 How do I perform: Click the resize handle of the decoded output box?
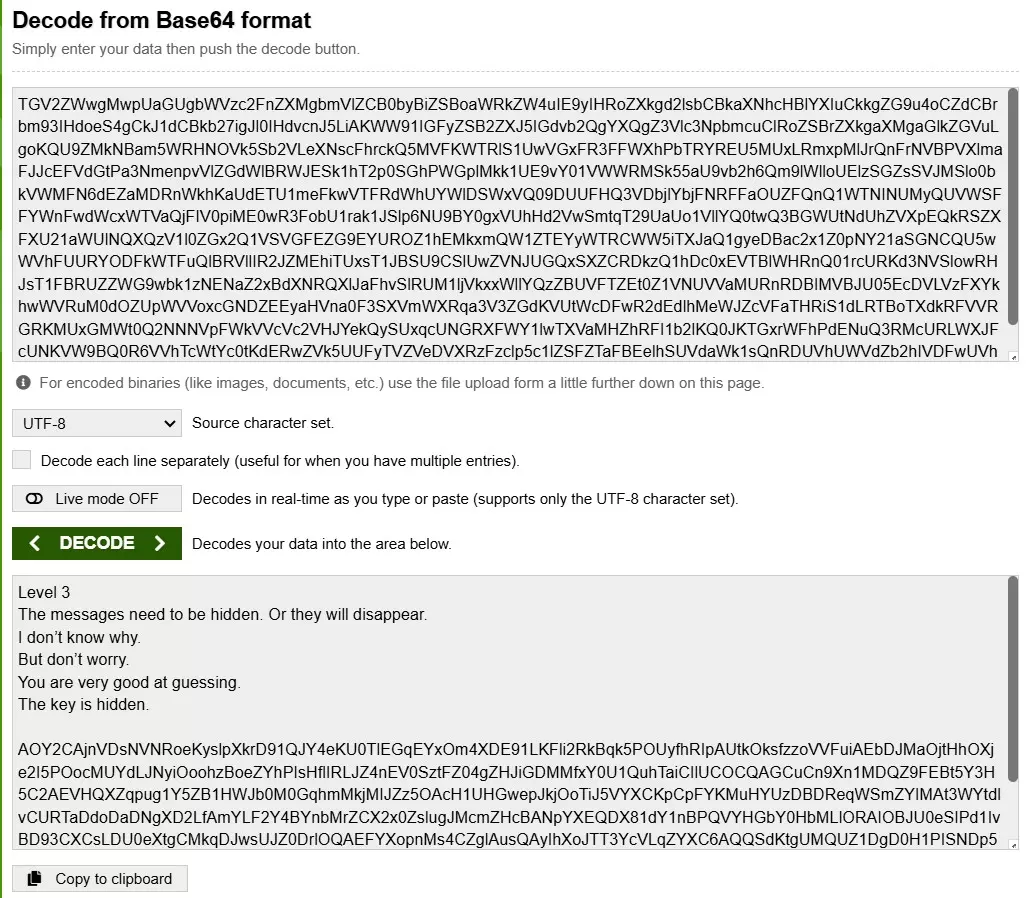[1014, 845]
